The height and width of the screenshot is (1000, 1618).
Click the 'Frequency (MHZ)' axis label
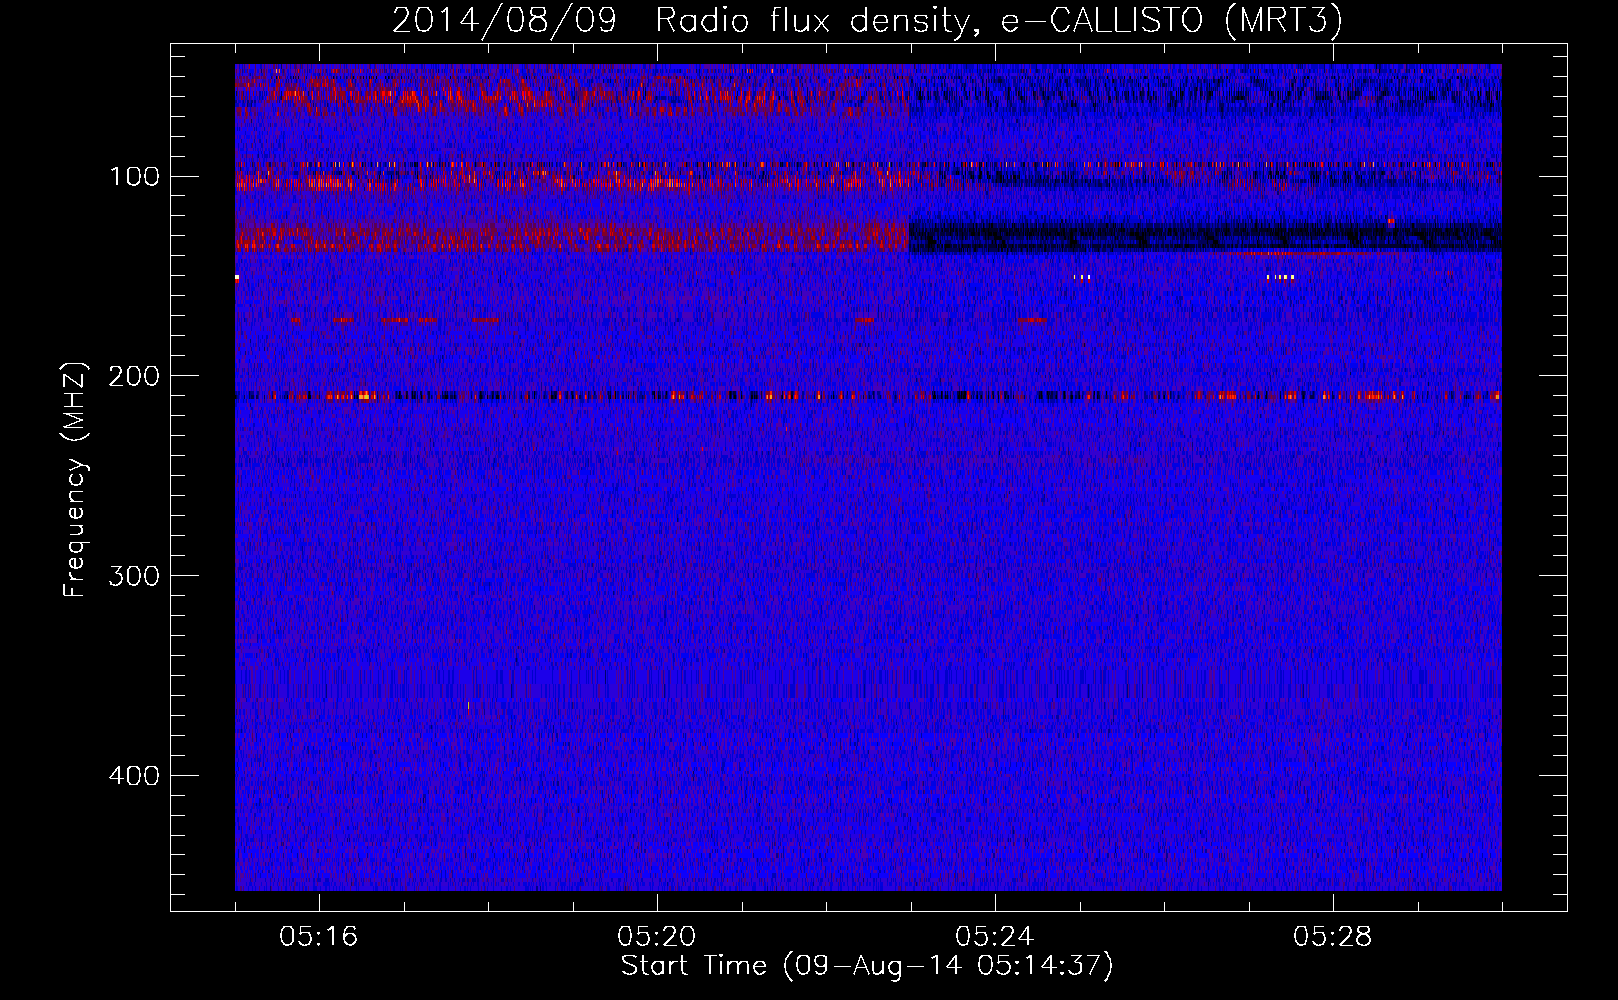click(x=75, y=480)
